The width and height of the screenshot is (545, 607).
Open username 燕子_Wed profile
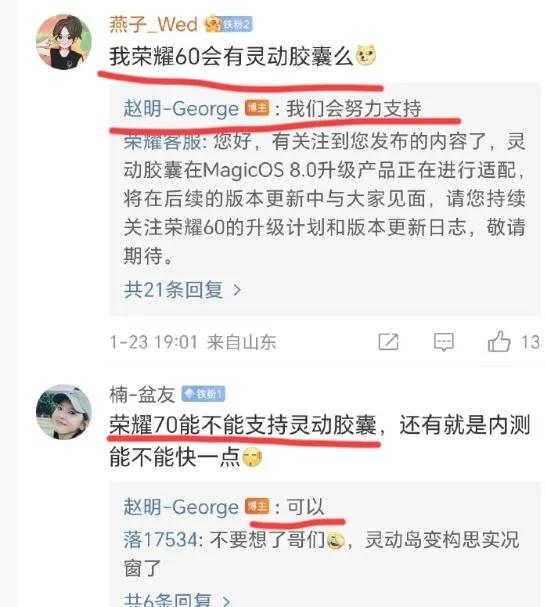click(x=153, y=24)
